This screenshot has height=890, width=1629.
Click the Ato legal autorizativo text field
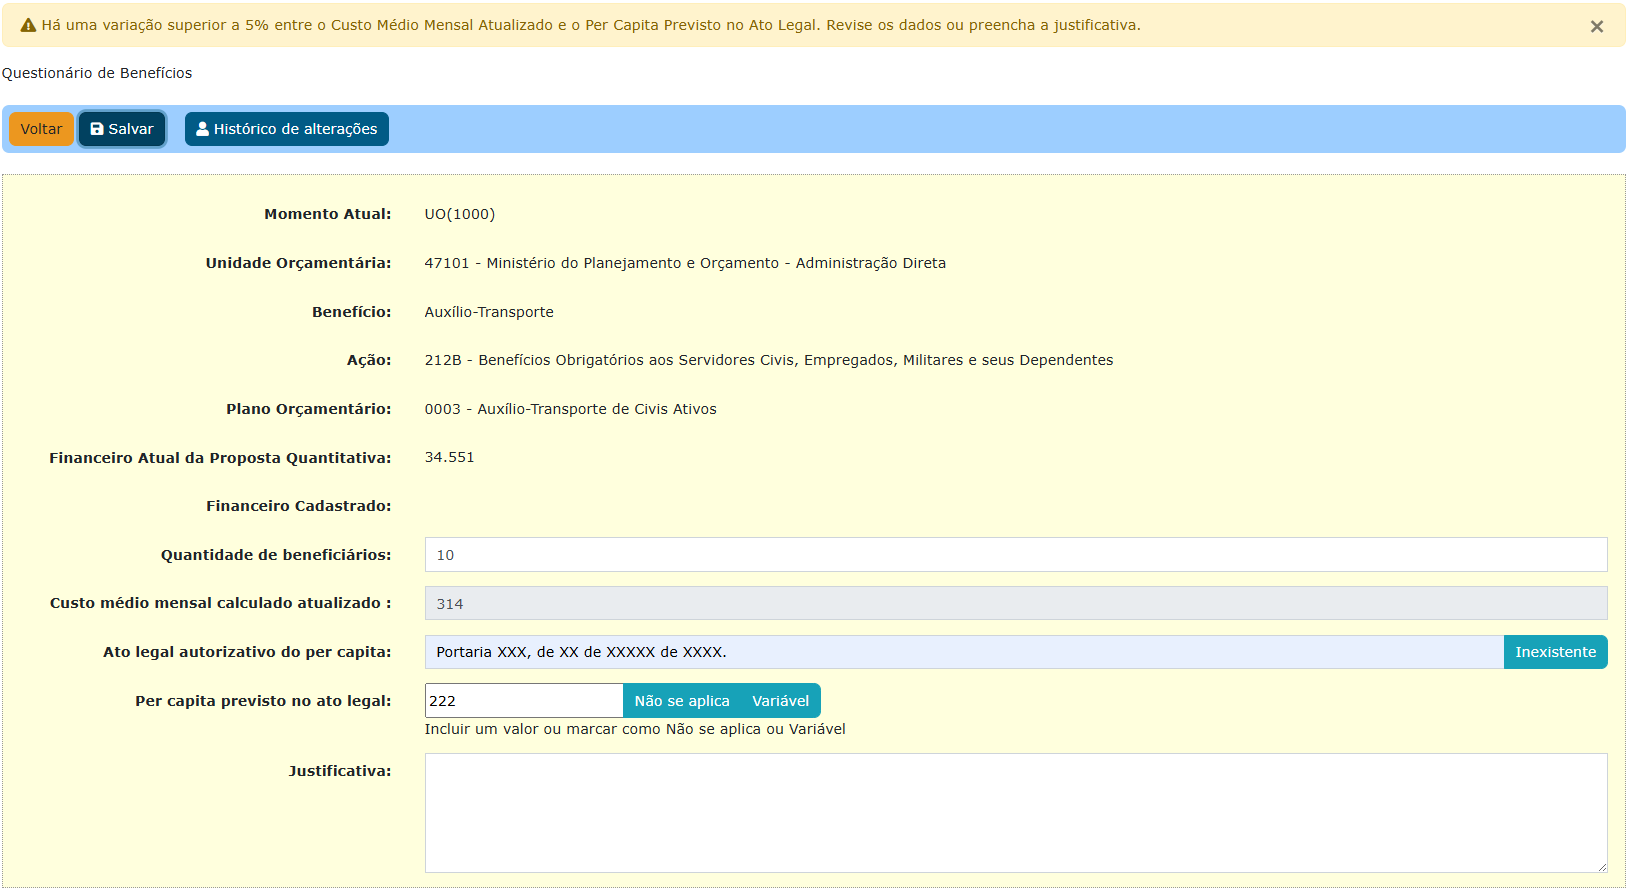coord(964,652)
